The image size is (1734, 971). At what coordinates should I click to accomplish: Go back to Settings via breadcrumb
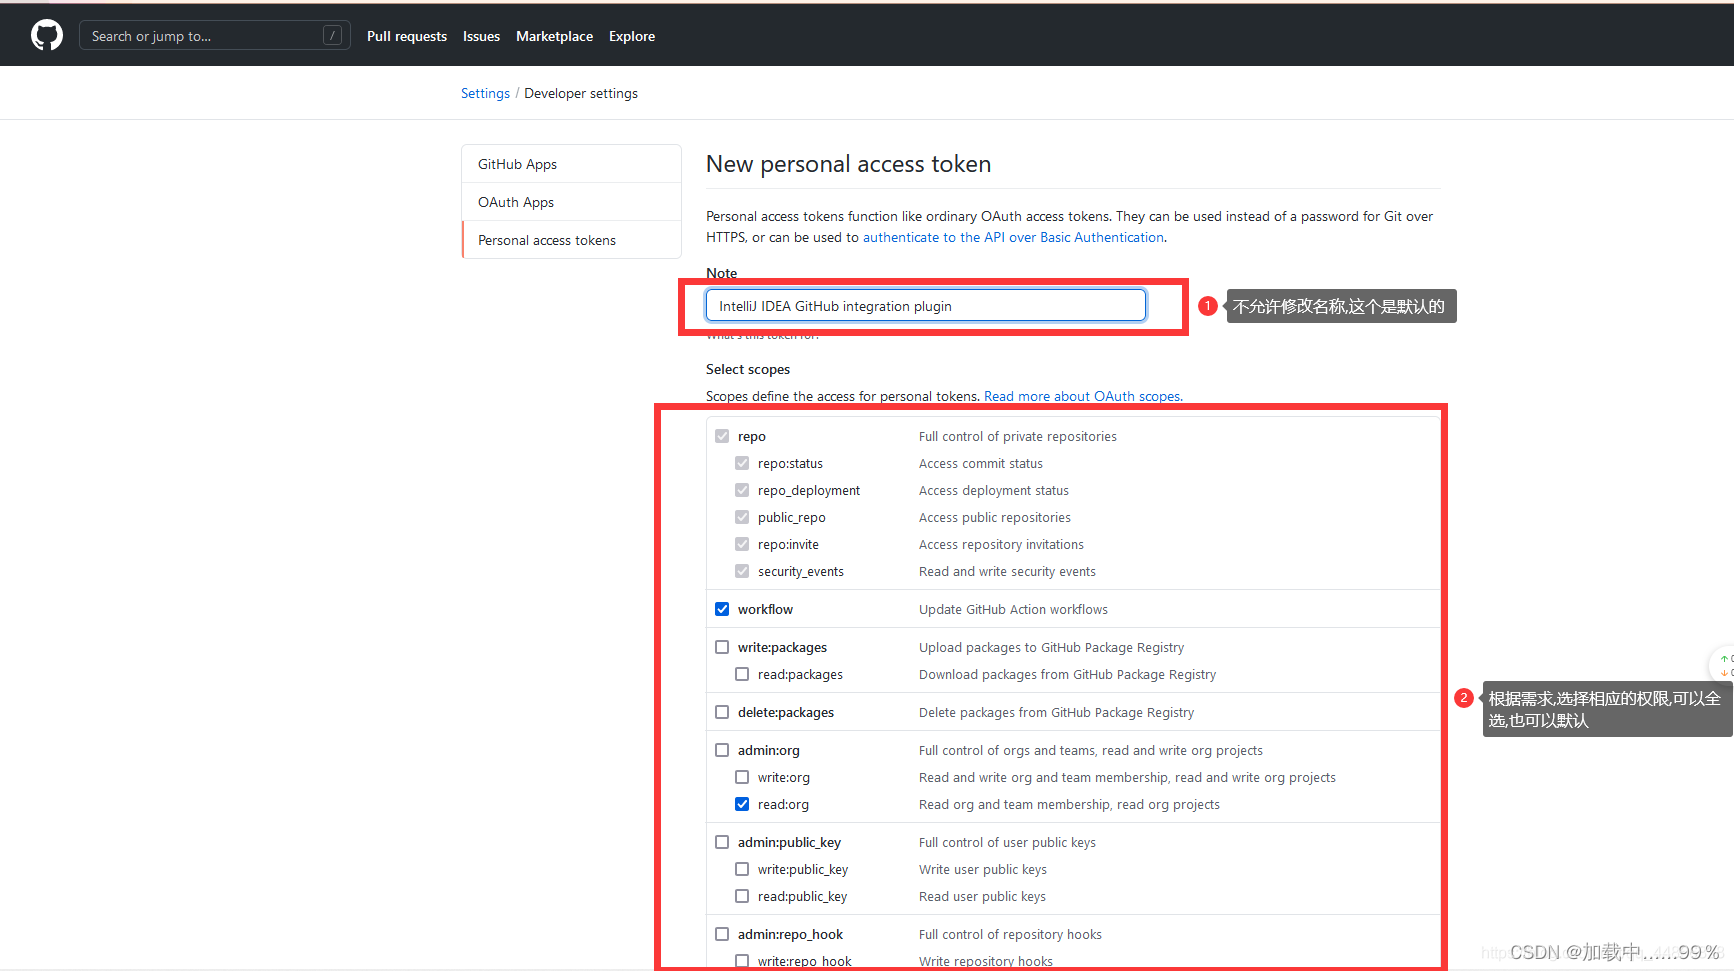tap(485, 92)
